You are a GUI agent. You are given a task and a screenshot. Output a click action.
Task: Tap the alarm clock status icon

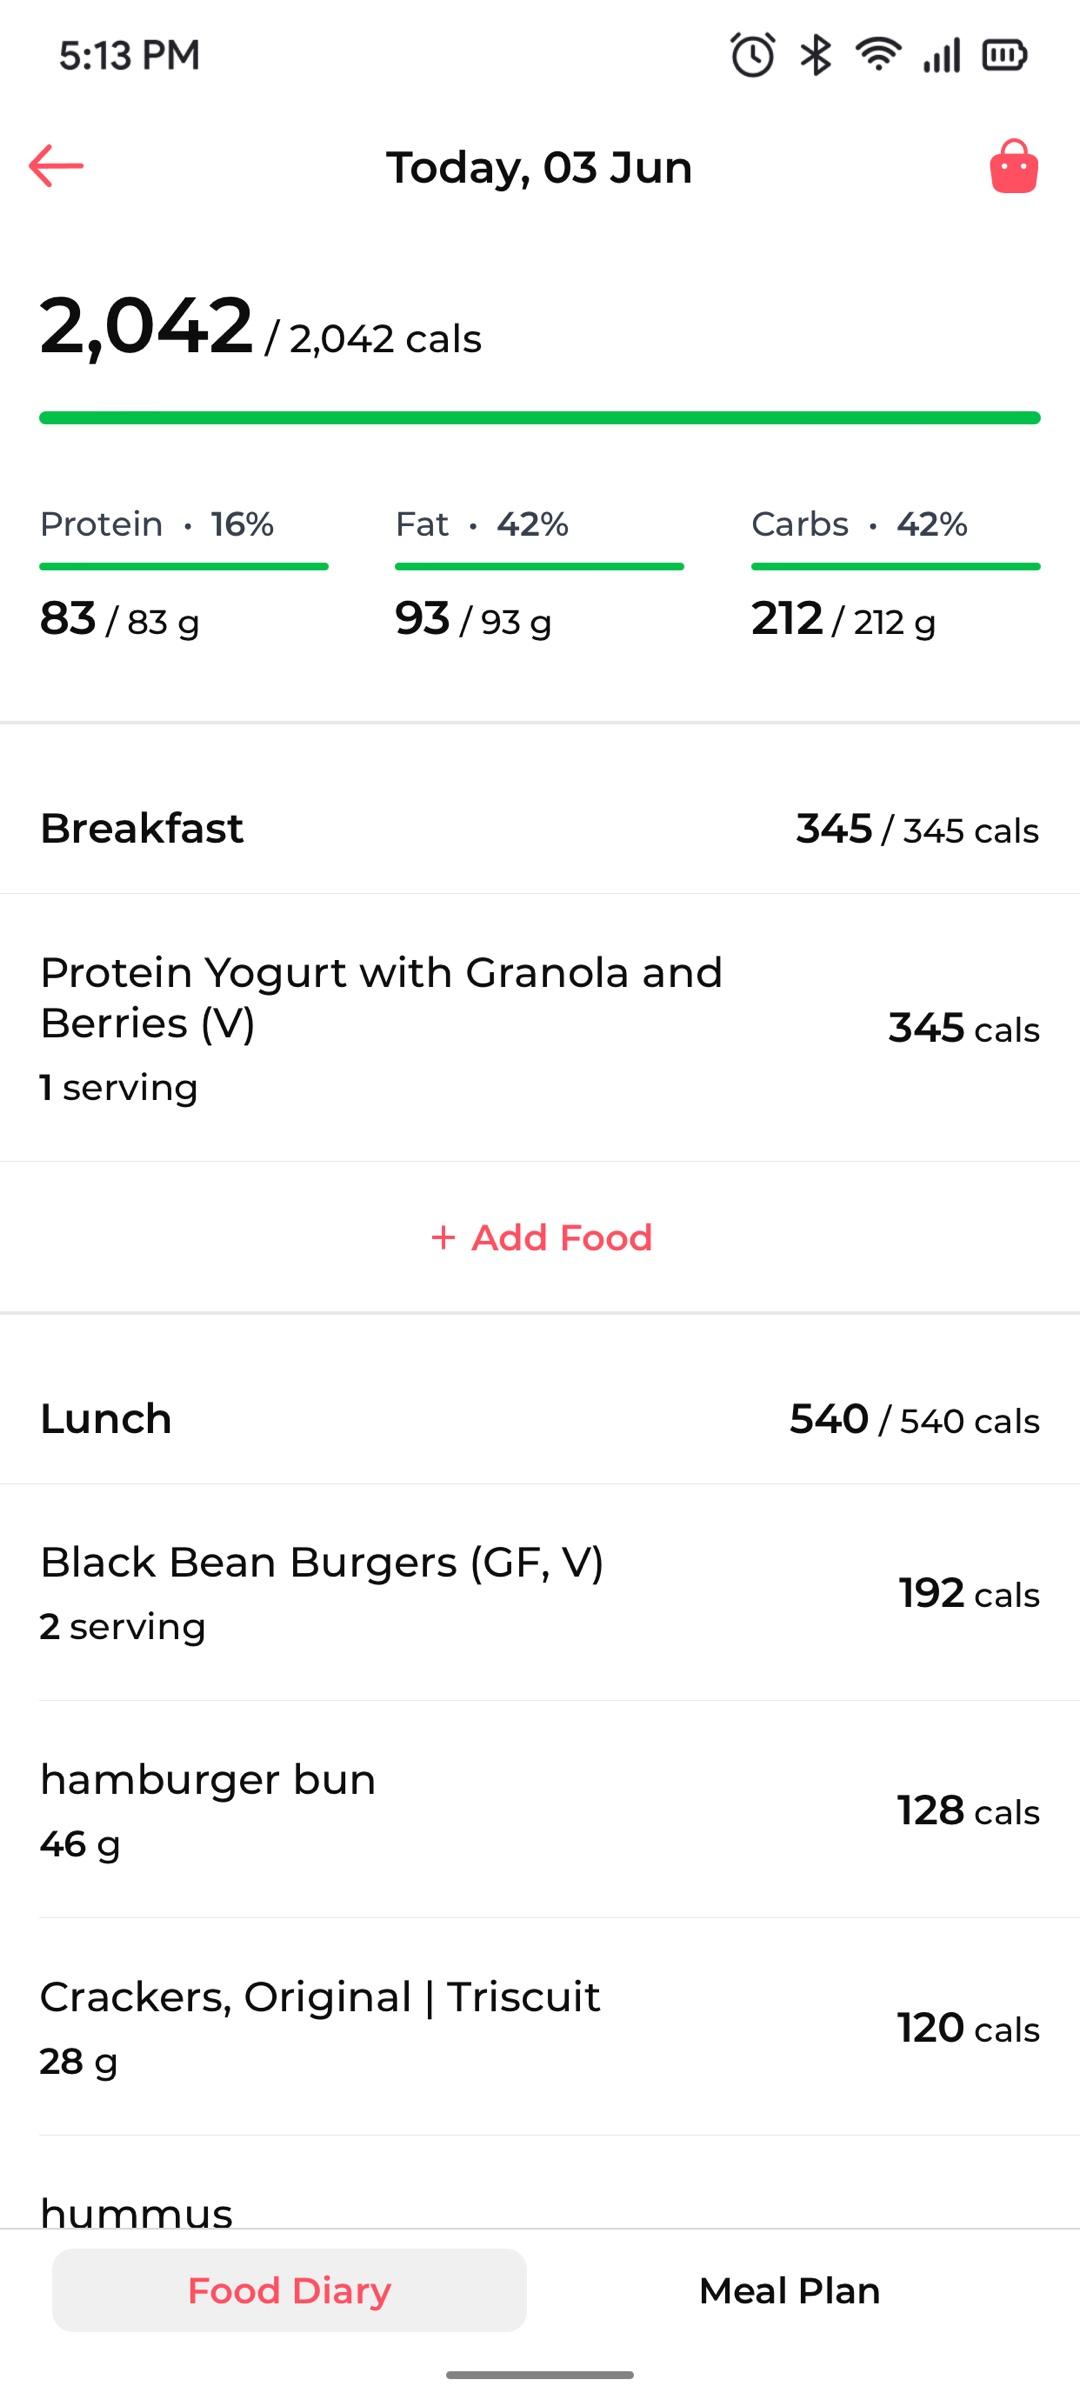coord(752,55)
